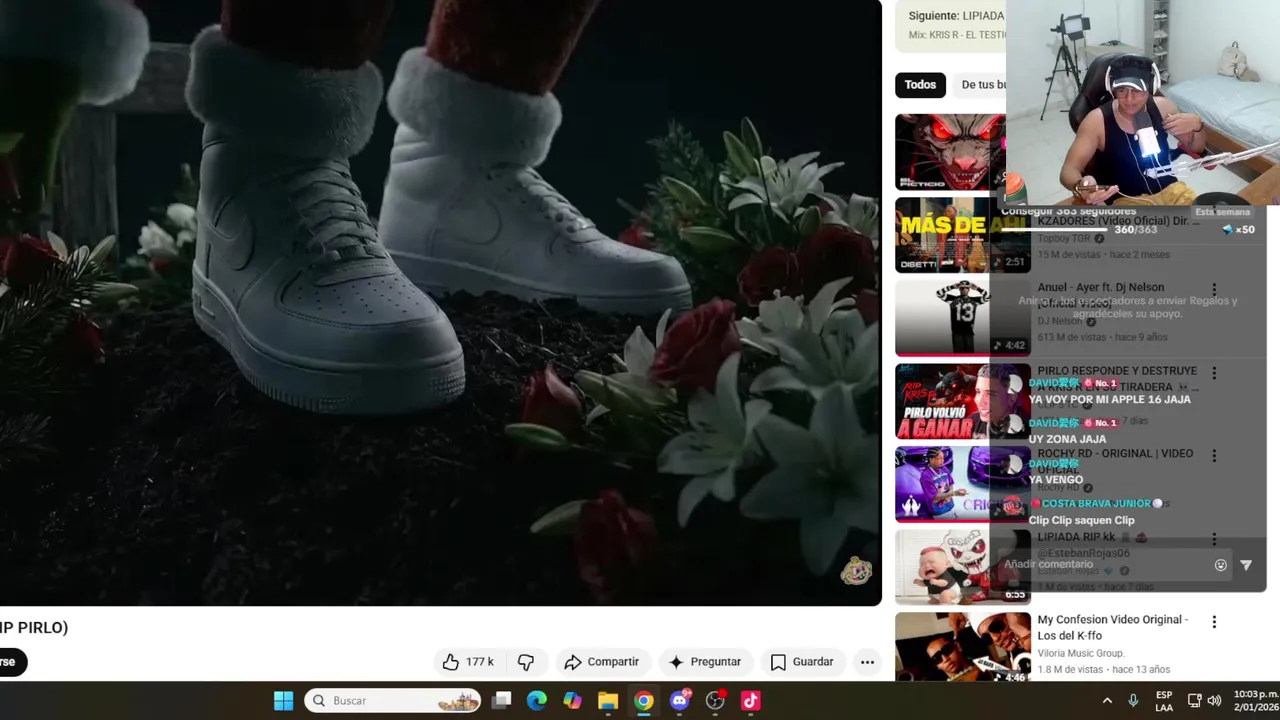Open the three-dot more actions menu under the video
Image resolution: width=1280 pixels, height=720 pixels.
point(867,662)
